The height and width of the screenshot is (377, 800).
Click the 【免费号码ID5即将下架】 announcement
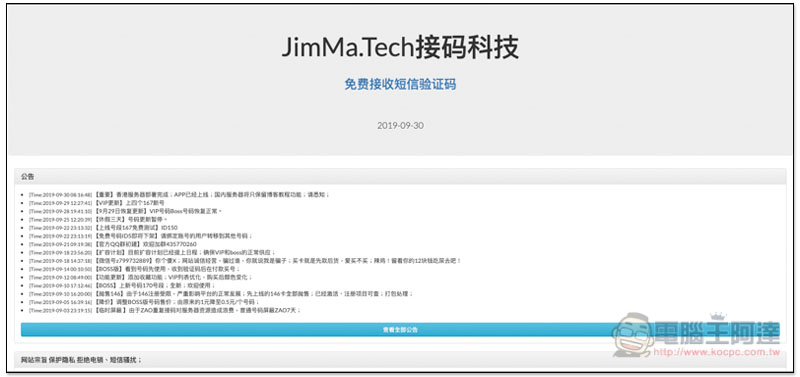[140, 236]
